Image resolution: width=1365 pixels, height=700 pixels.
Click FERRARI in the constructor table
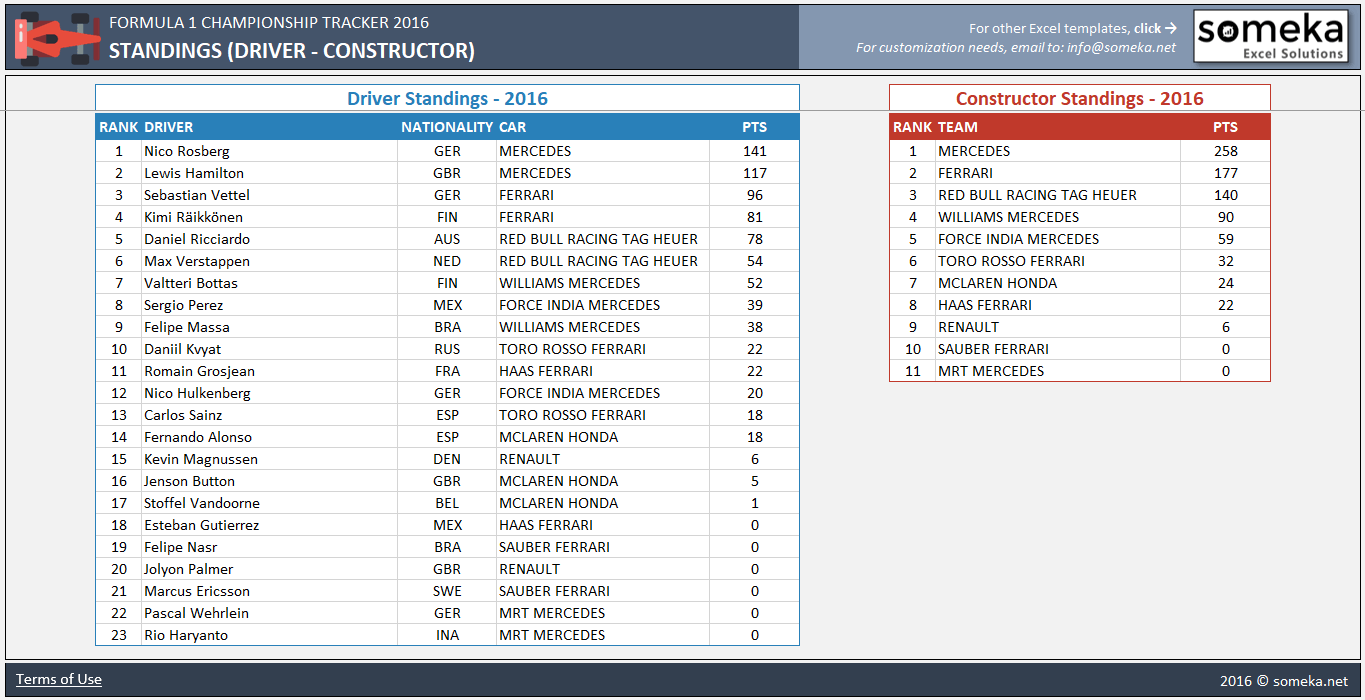coord(963,173)
